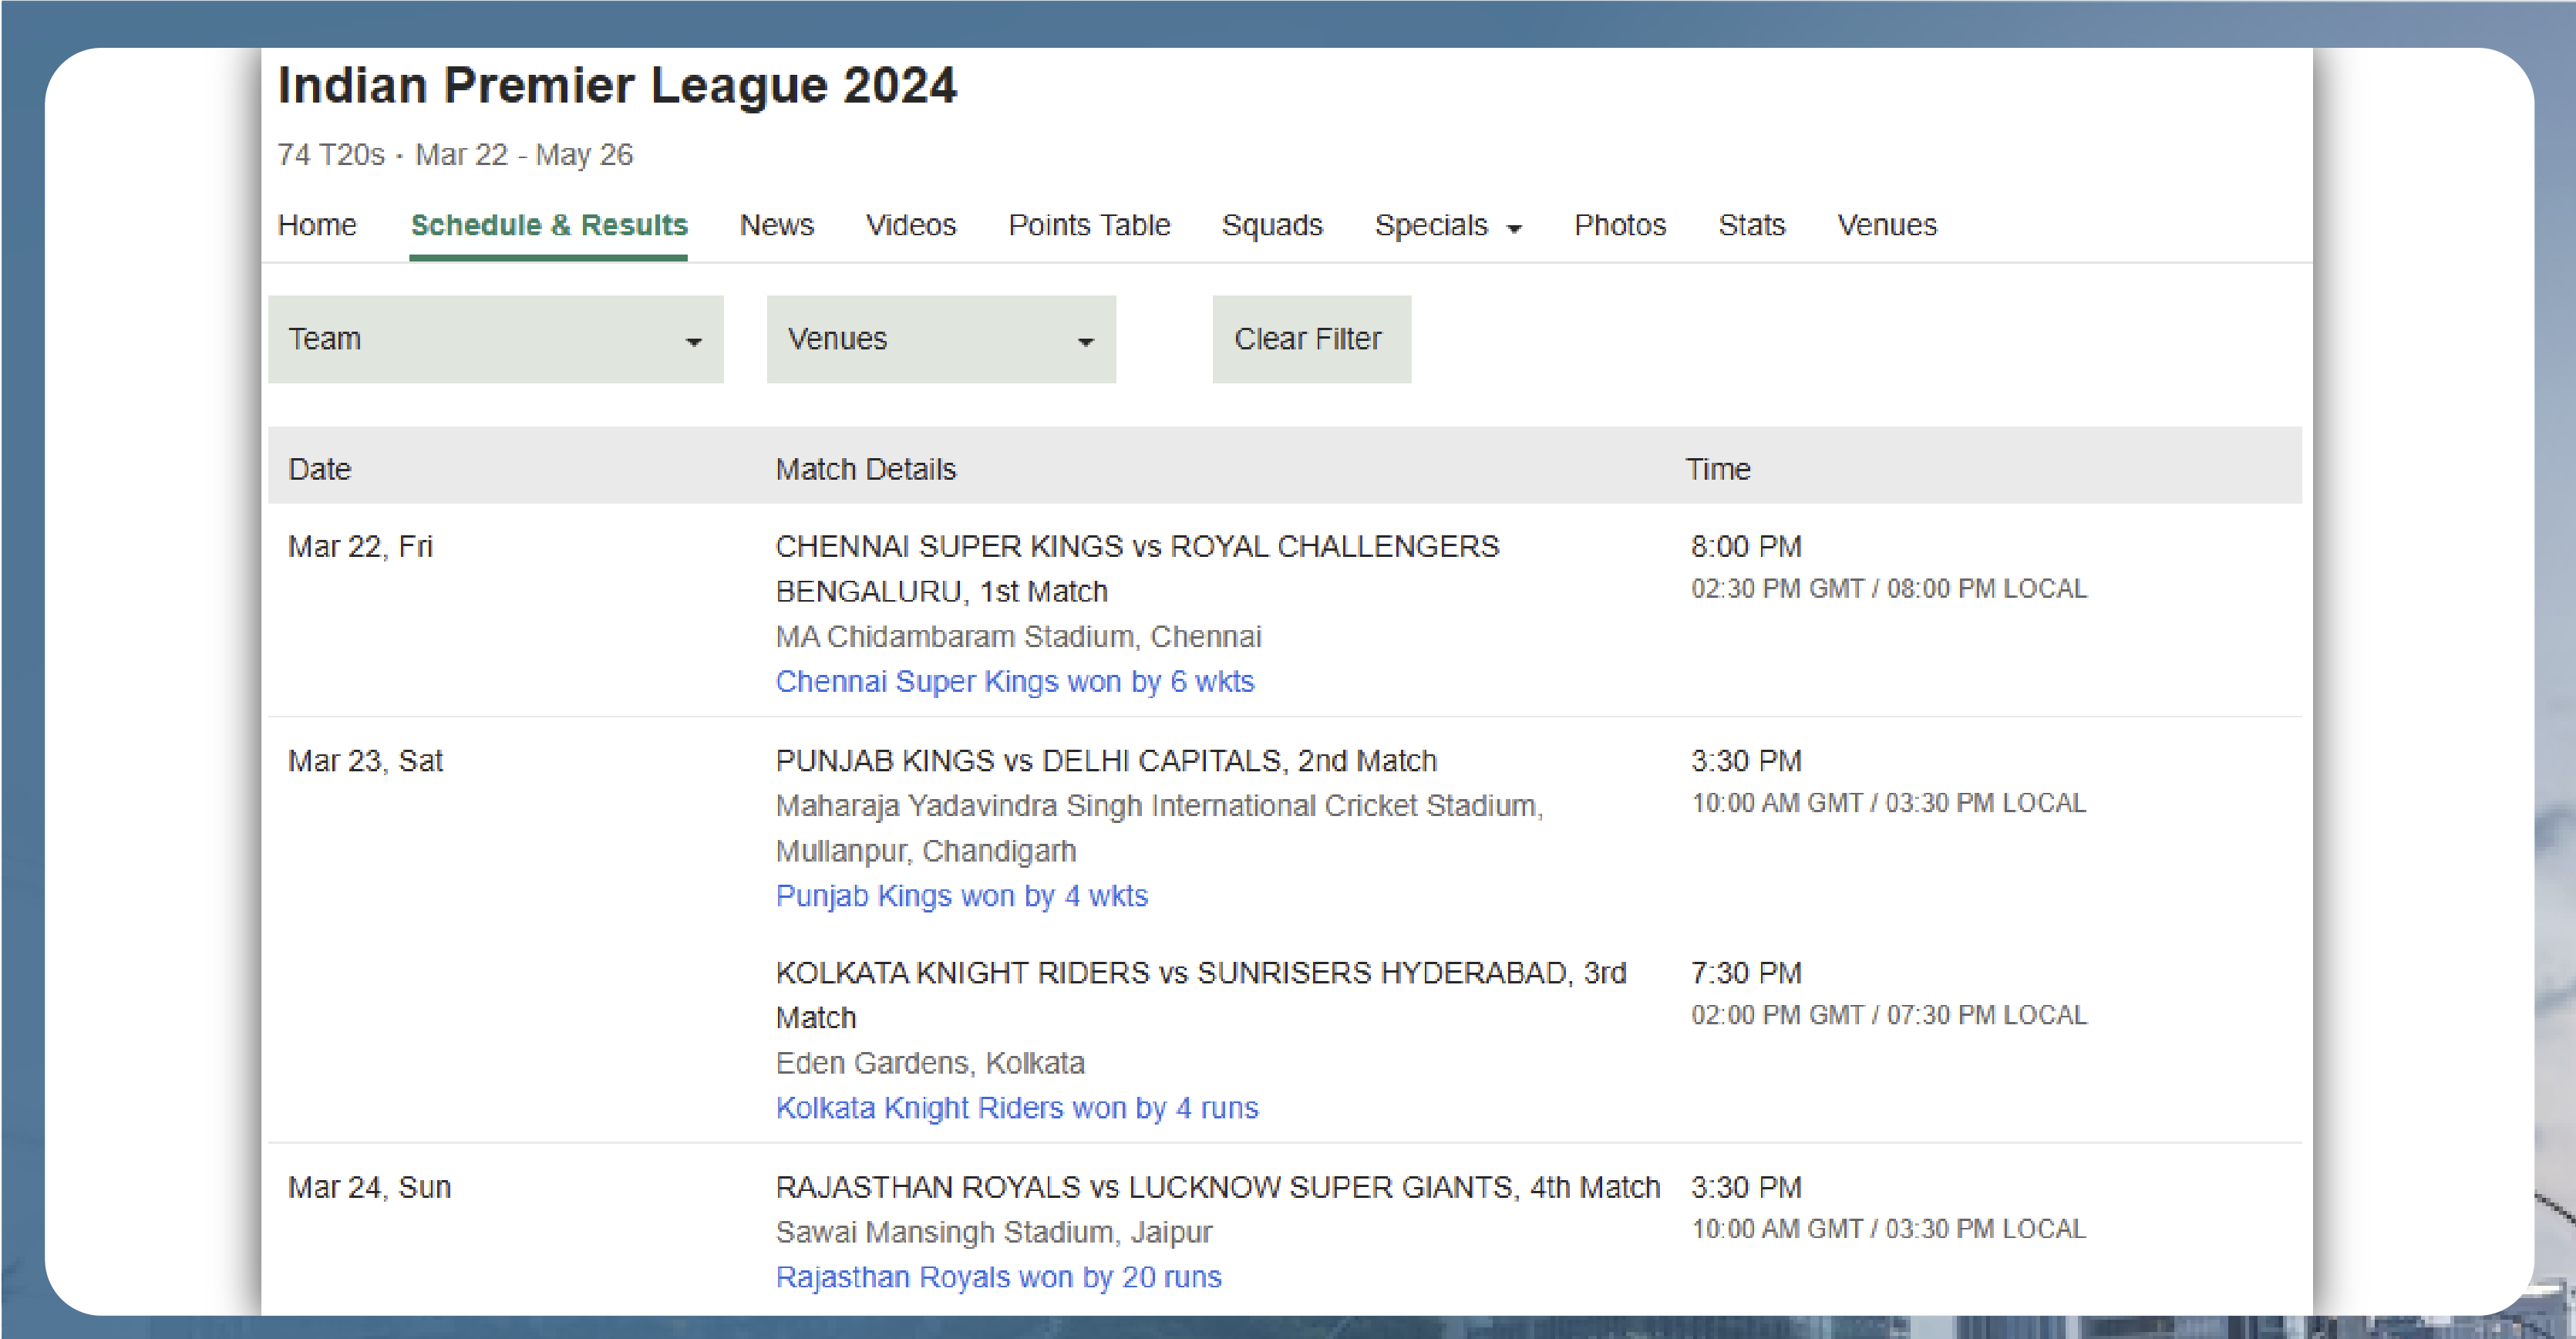The image size is (2576, 1339).
Task: Open the Home tab
Action: [316, 225]
